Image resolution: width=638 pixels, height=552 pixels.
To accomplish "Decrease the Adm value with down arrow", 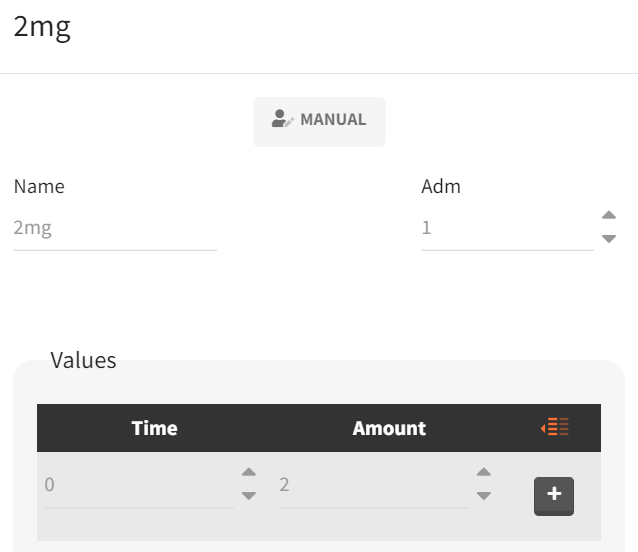I will coord(608,239).
